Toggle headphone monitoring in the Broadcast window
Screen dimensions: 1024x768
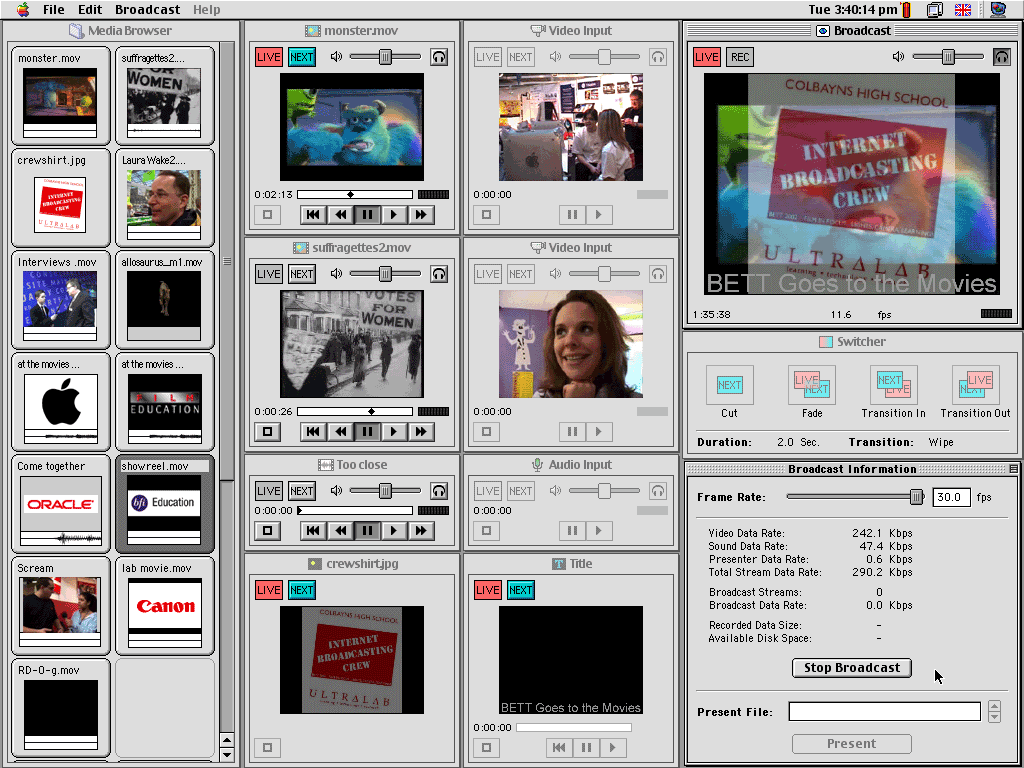point(1001,57)
